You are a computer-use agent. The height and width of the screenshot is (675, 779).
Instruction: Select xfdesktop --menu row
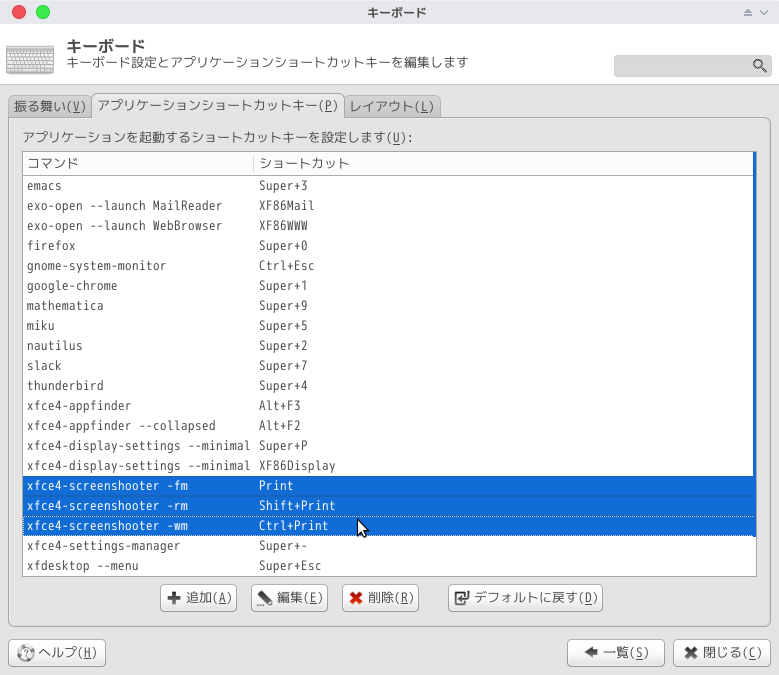pos(390,566)
